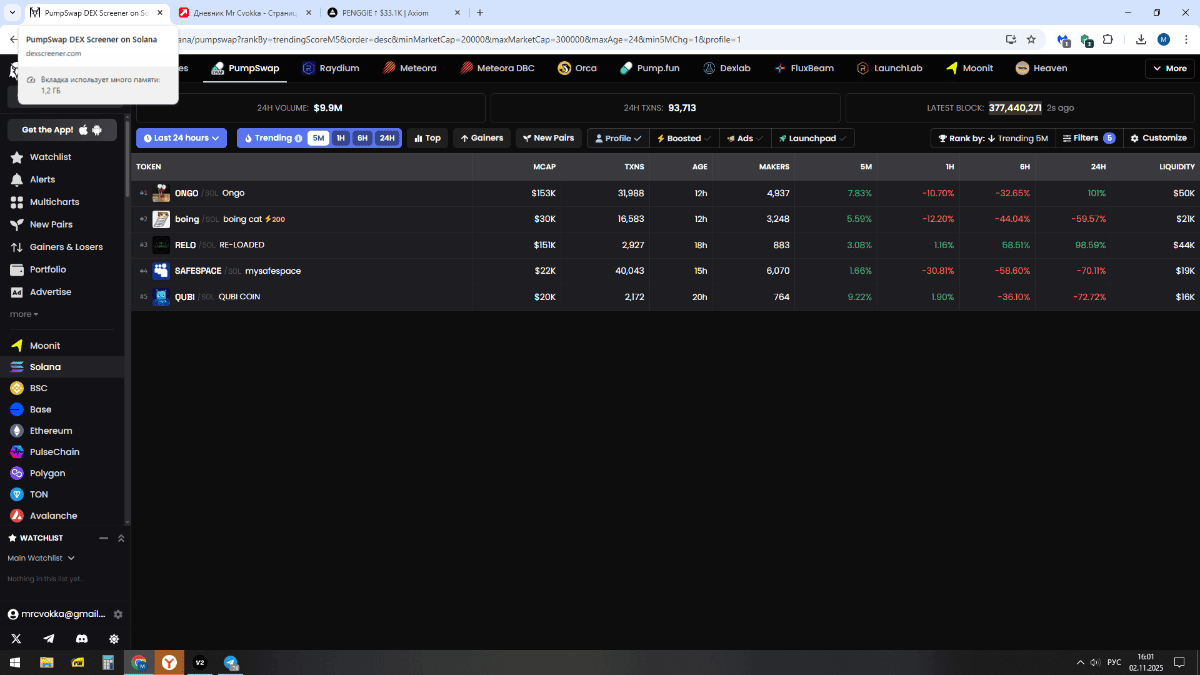The width and height of the screenshot is (1200, 675).
Task: Click the Filters button
Action: [x=1088, y=138]
